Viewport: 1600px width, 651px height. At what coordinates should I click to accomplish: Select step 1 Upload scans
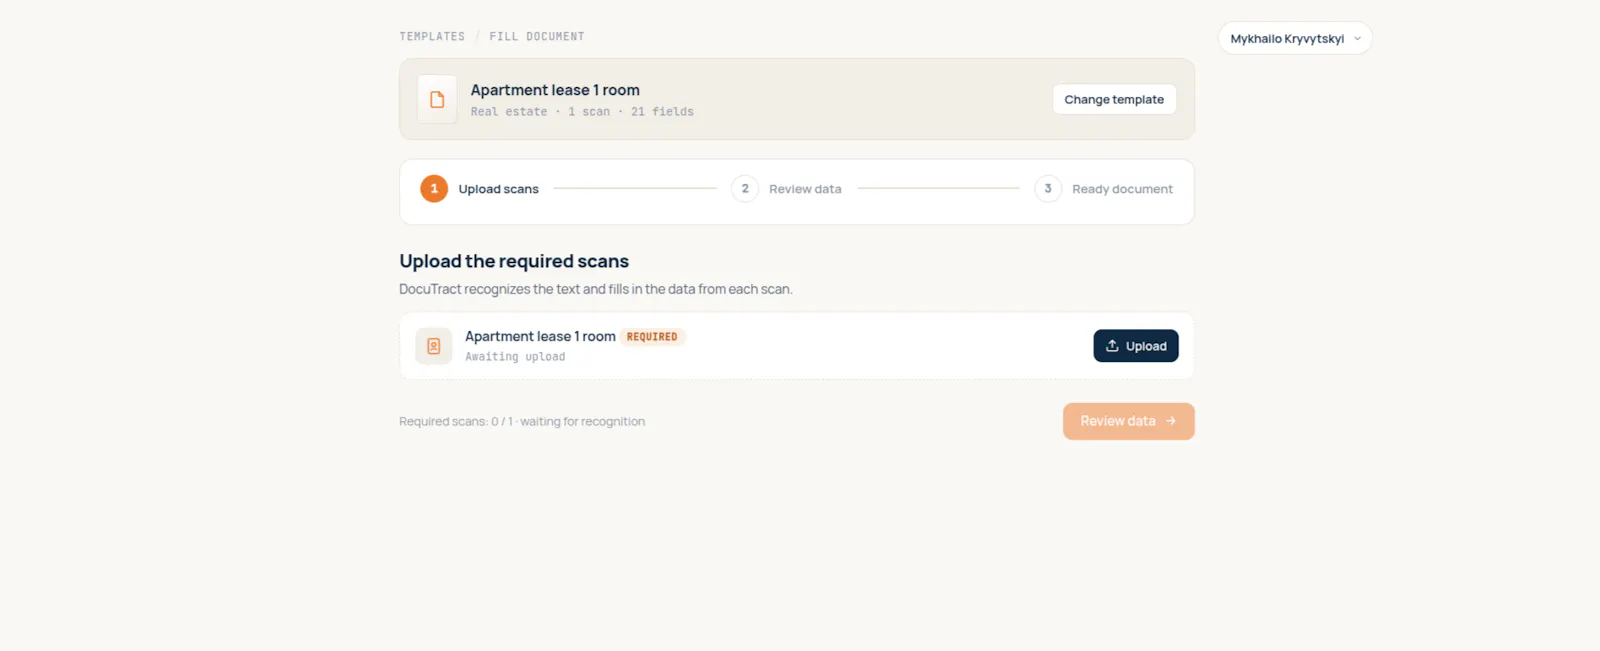[480, 189]
